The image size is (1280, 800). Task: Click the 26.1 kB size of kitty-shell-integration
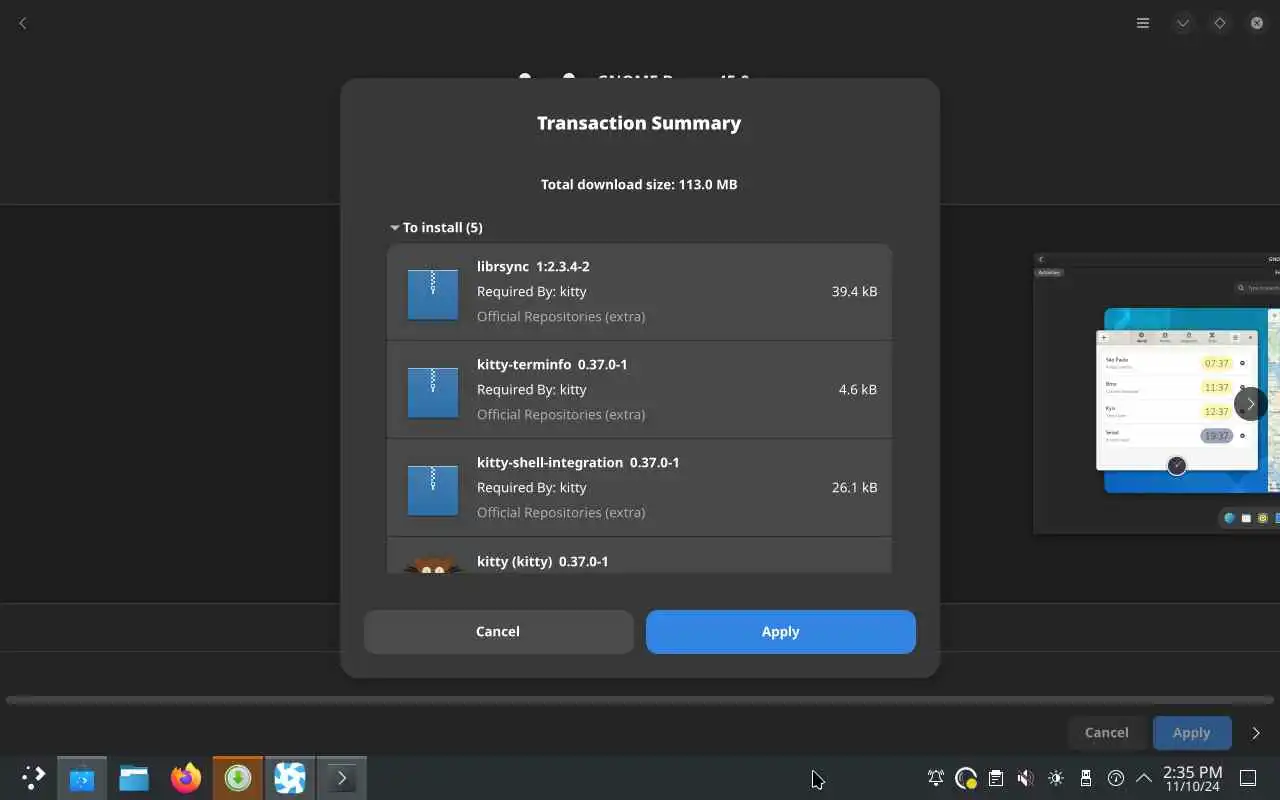pyautogui.click(x=854, y=487)
